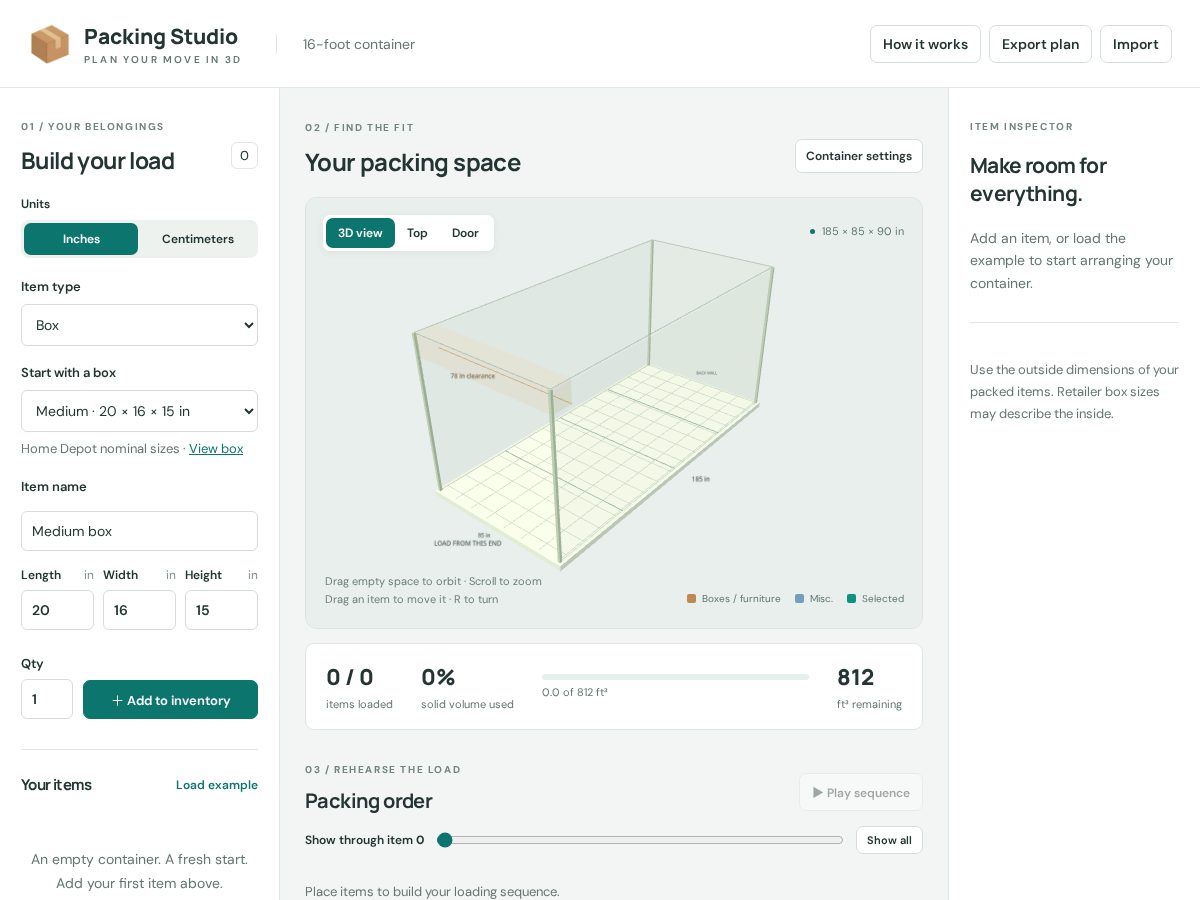Select Inches units
This screenshot has width=1200, height=900.
tap(81, 239)
